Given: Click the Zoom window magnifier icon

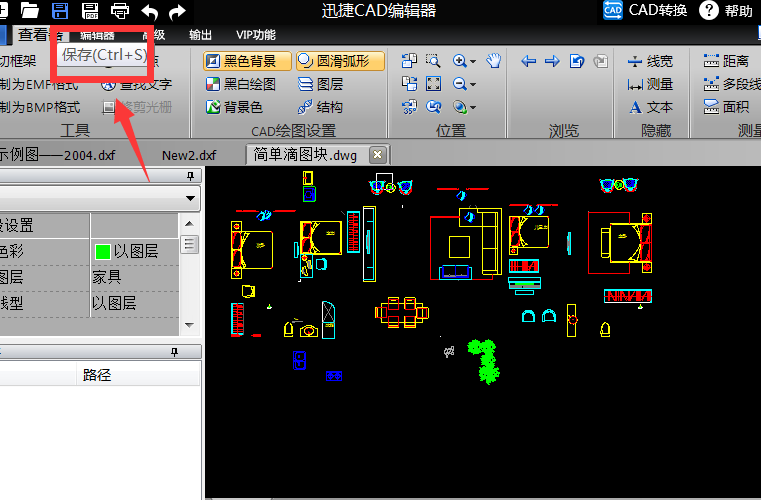Looking at the screenshot, I should pos(433,61).
